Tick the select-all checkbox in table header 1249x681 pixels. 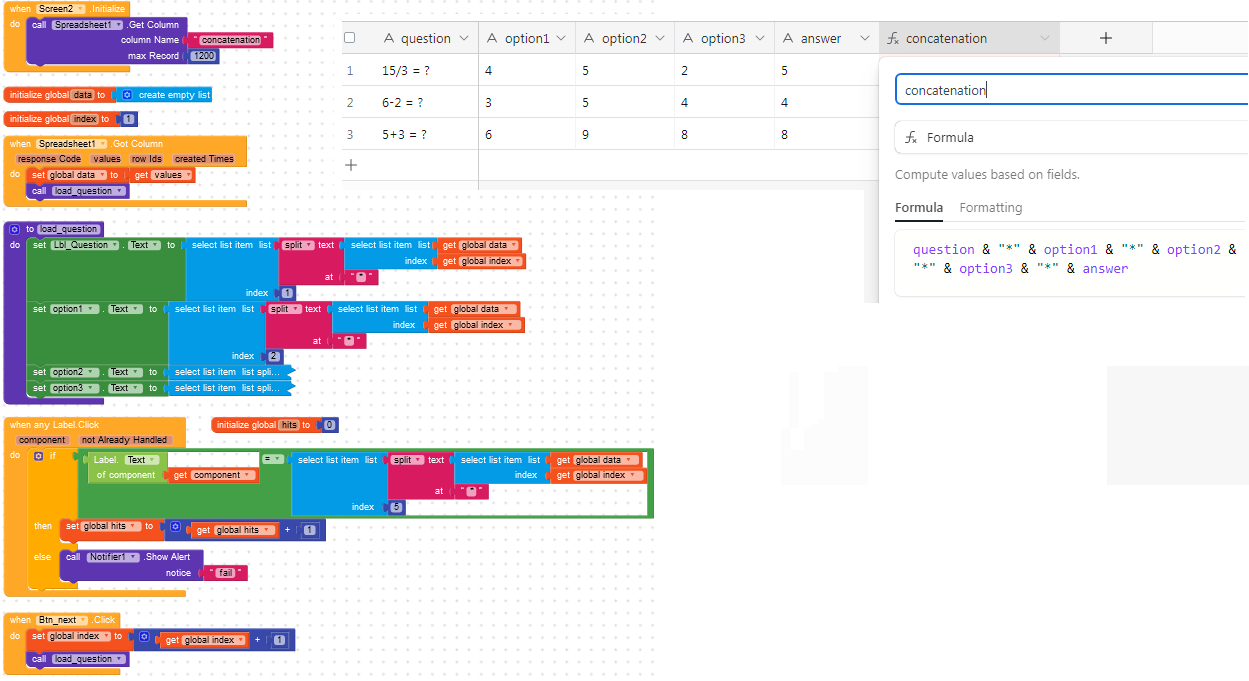point(350,38)
